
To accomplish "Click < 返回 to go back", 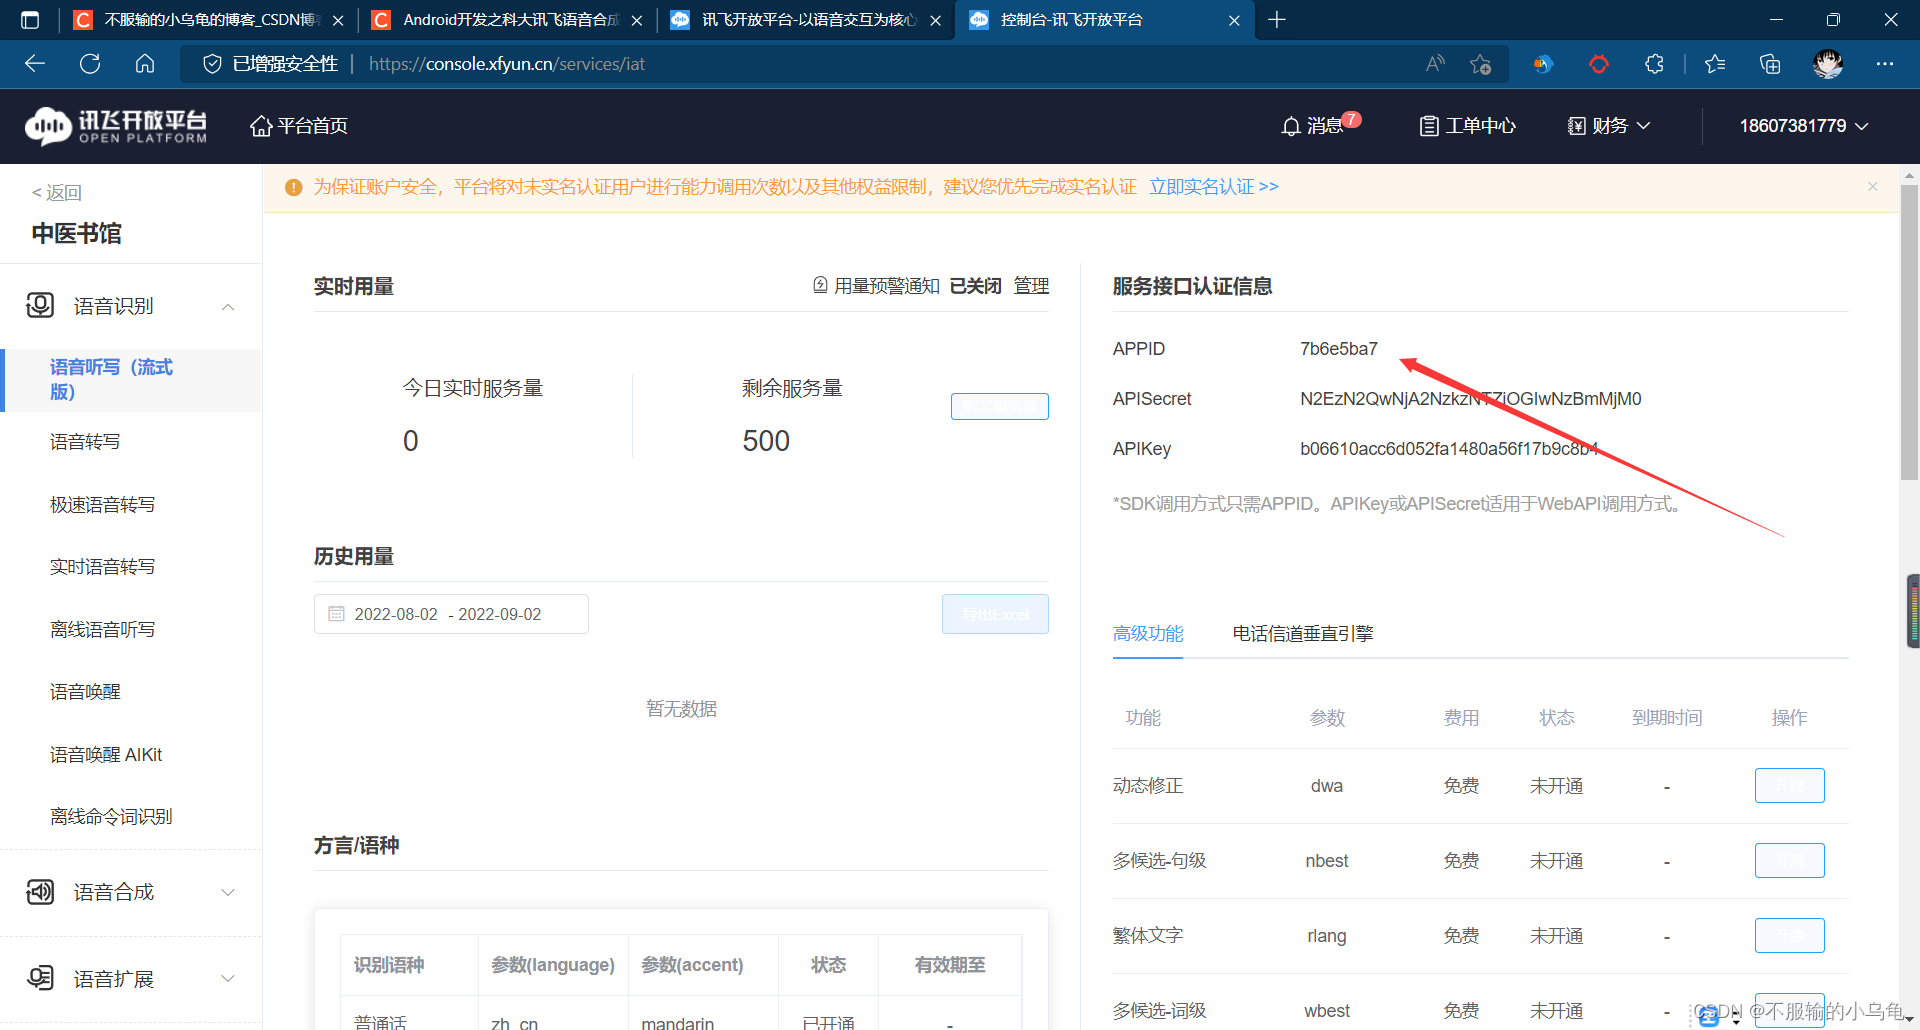I will pos(57,193).
